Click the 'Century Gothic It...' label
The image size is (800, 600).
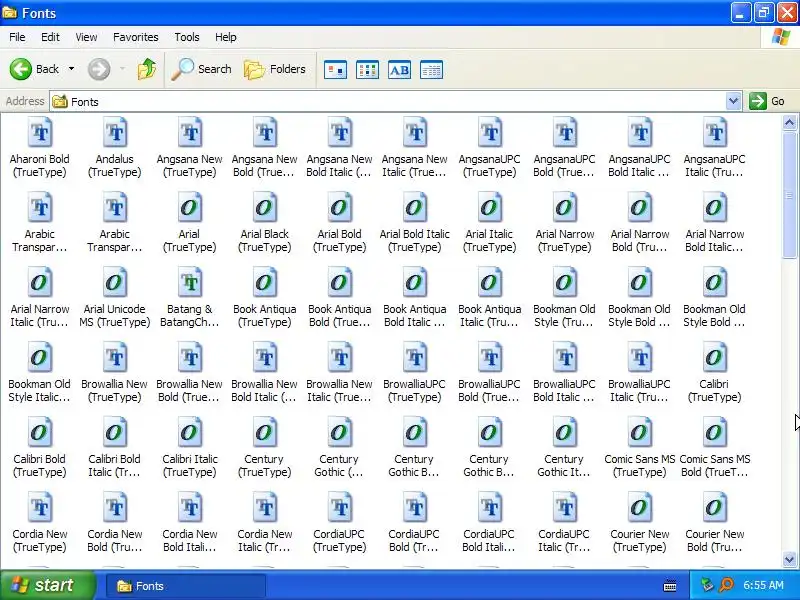(x=564, y=465)
